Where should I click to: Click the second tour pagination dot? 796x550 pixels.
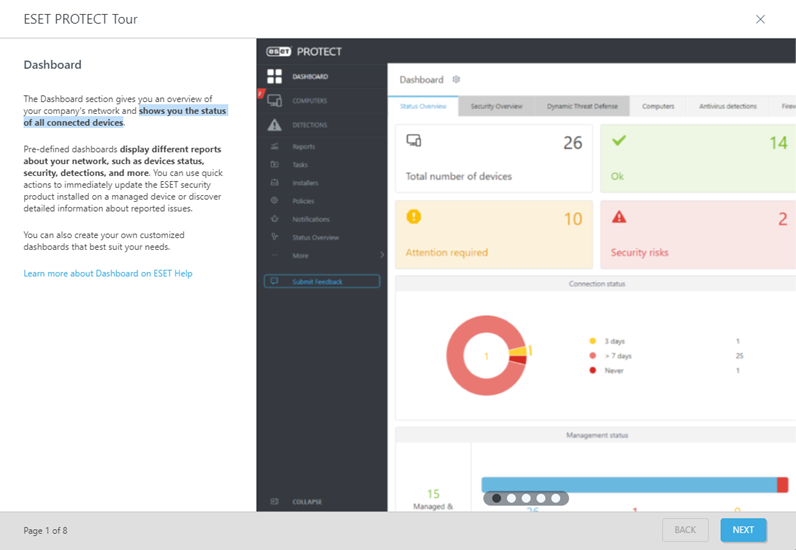click(x=511, y=498)
